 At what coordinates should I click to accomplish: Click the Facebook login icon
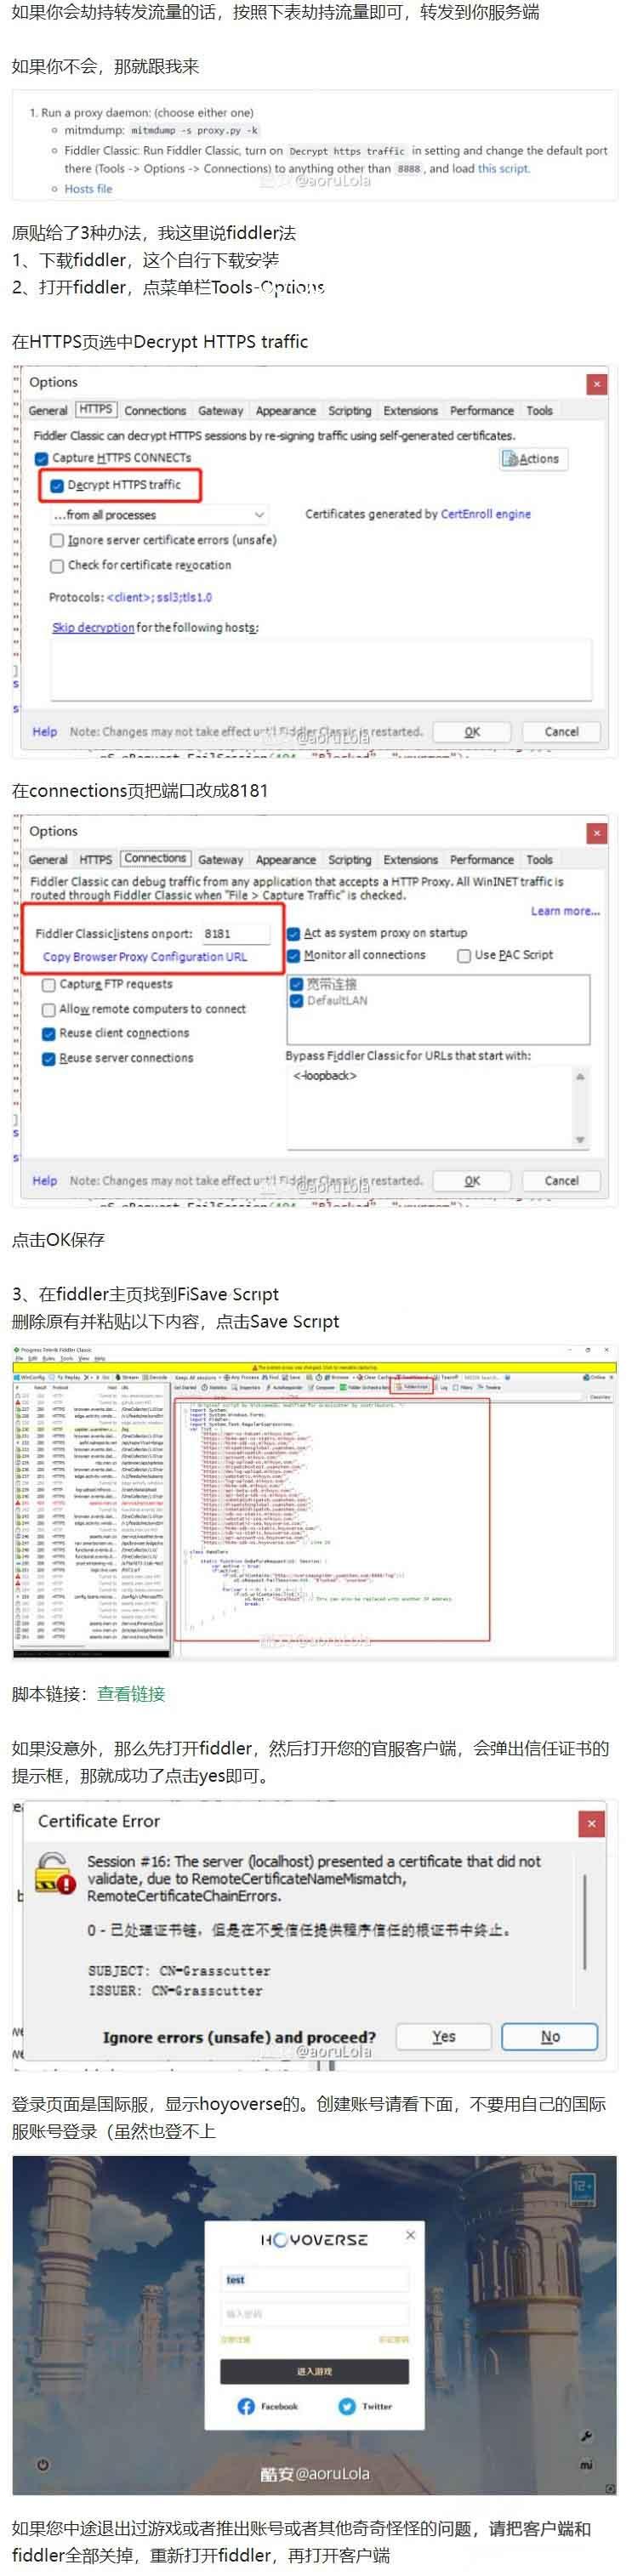(246, 2406)
